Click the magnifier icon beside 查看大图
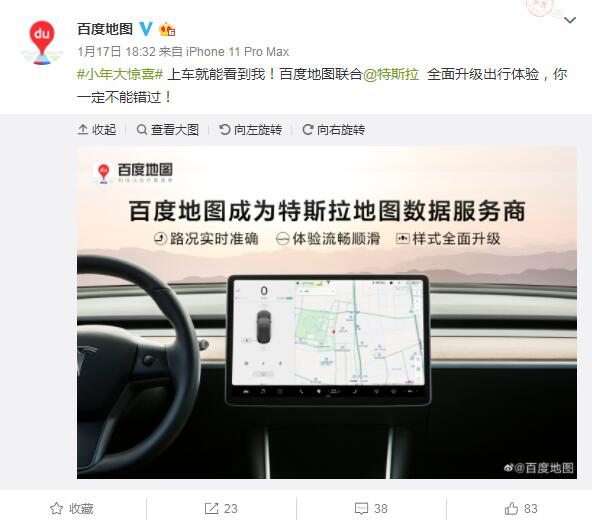 [142, 130]
